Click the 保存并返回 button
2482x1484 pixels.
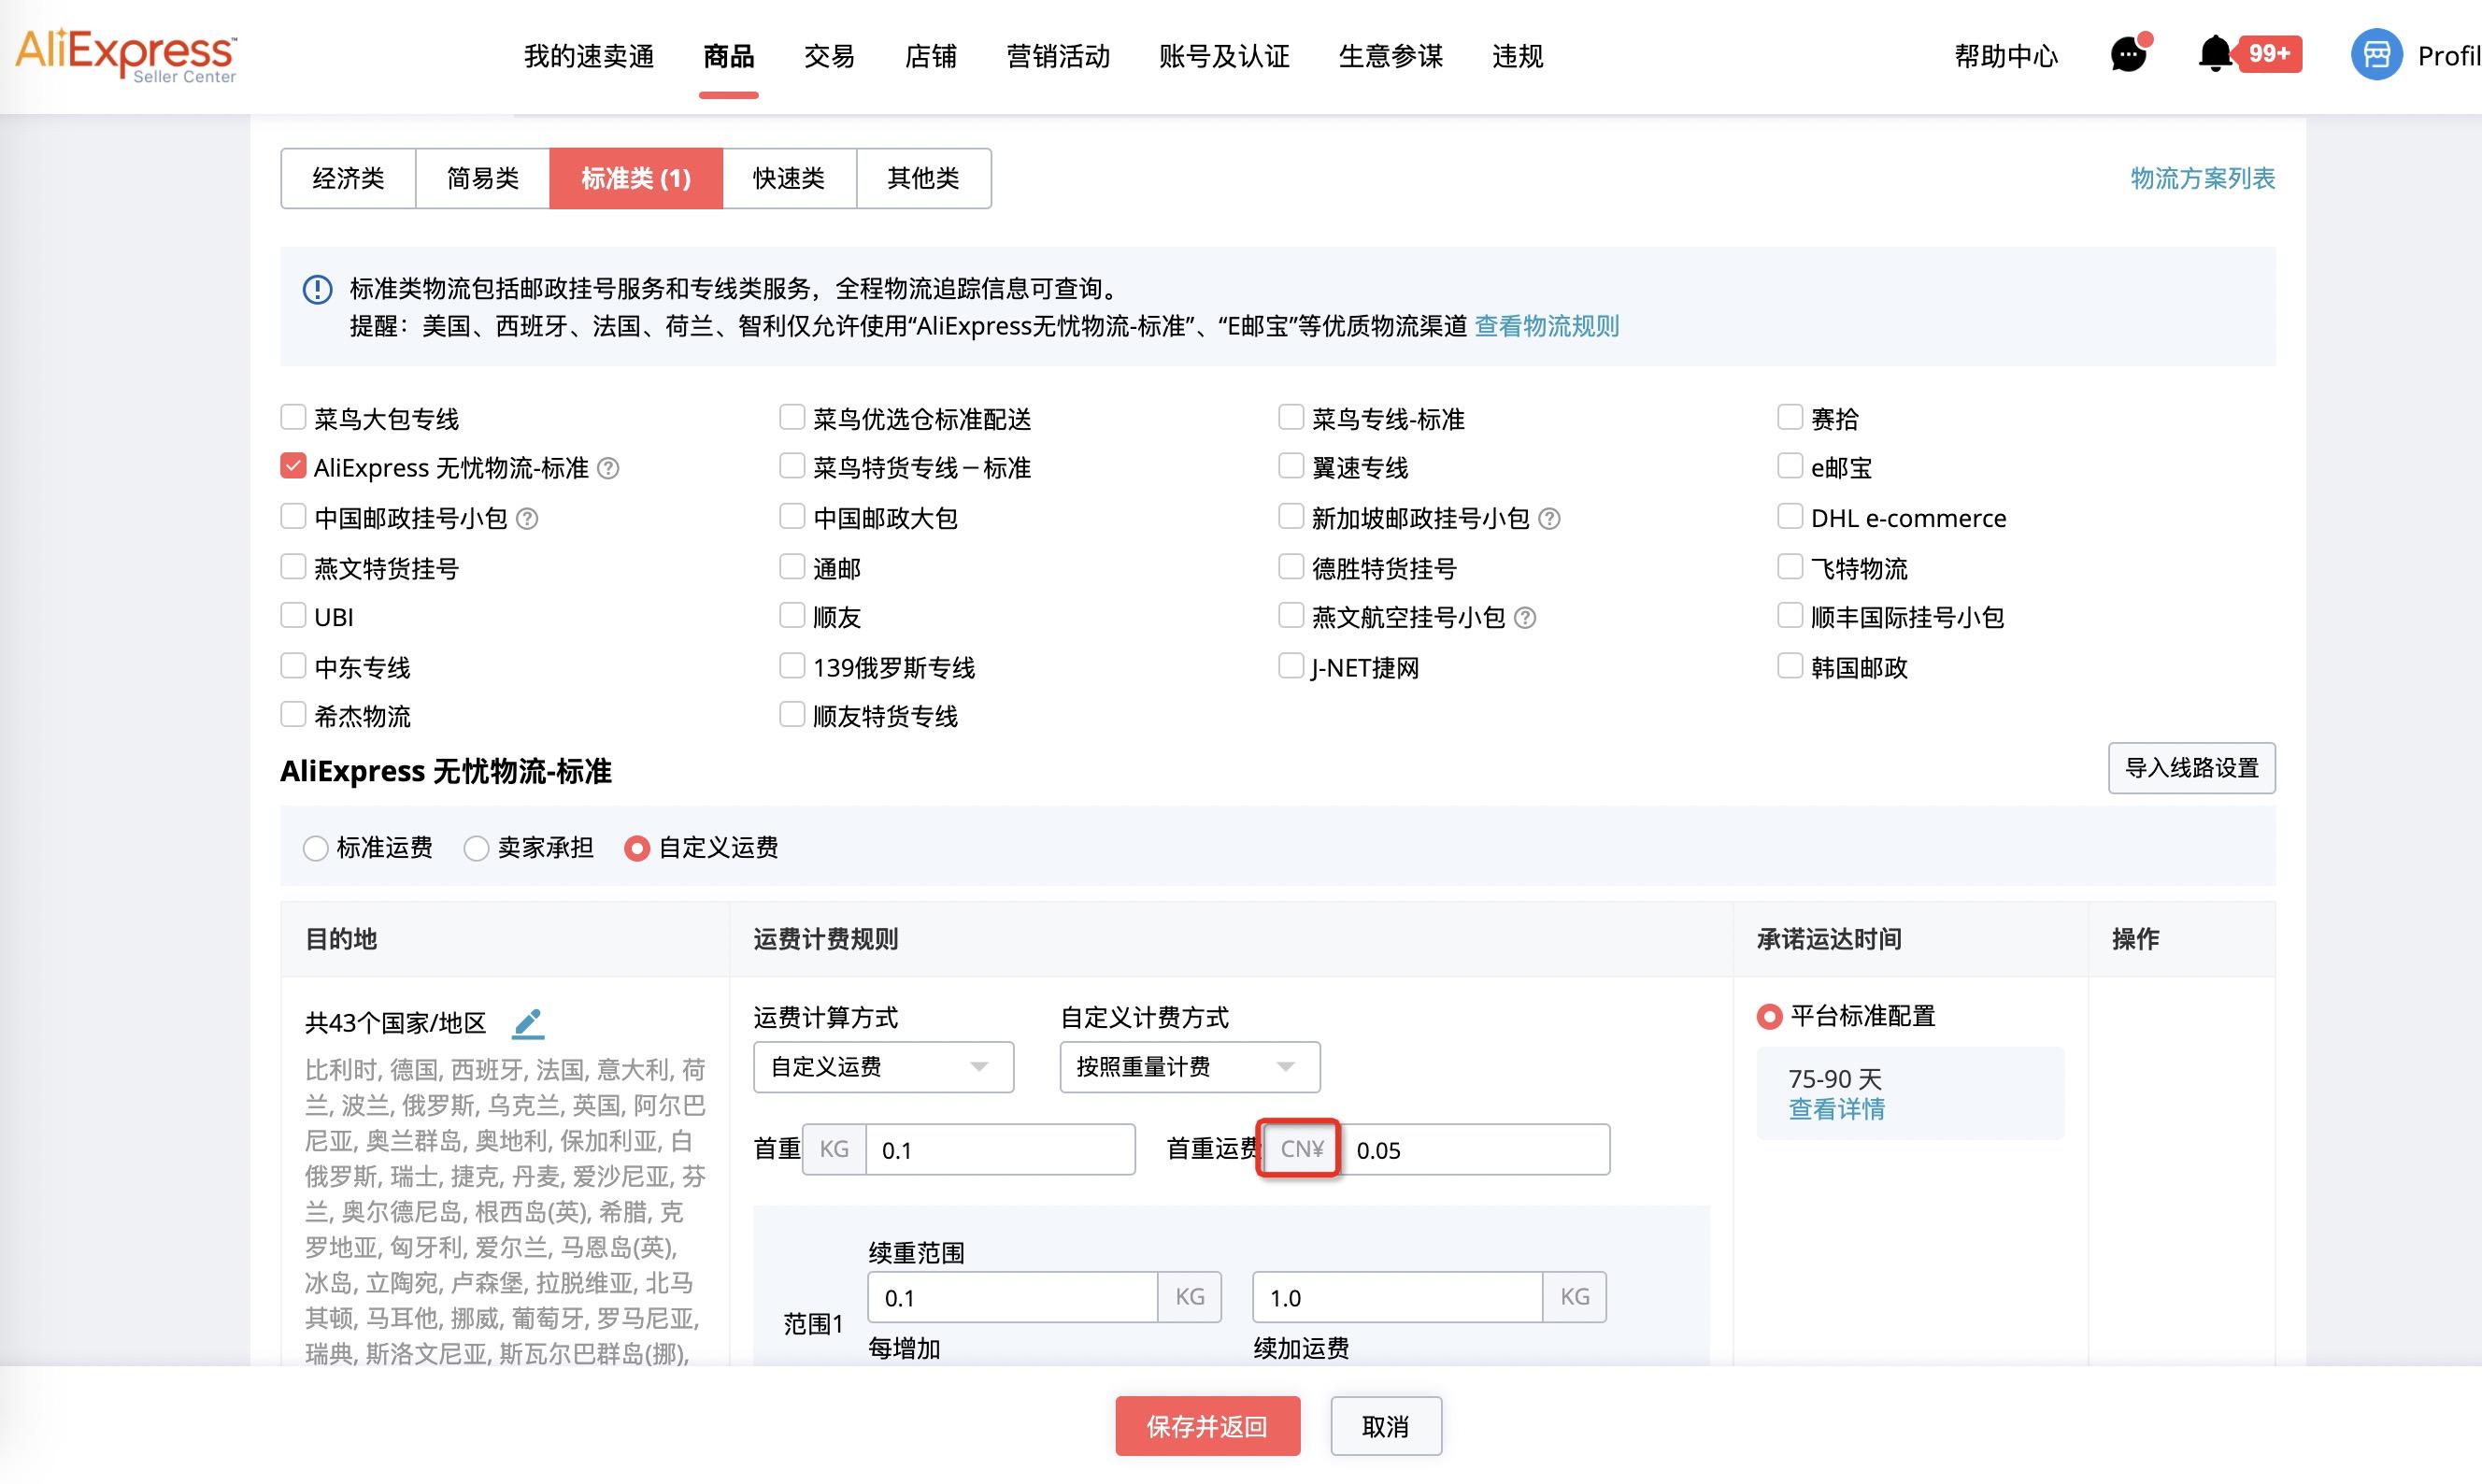(x=1207, y=1426)
